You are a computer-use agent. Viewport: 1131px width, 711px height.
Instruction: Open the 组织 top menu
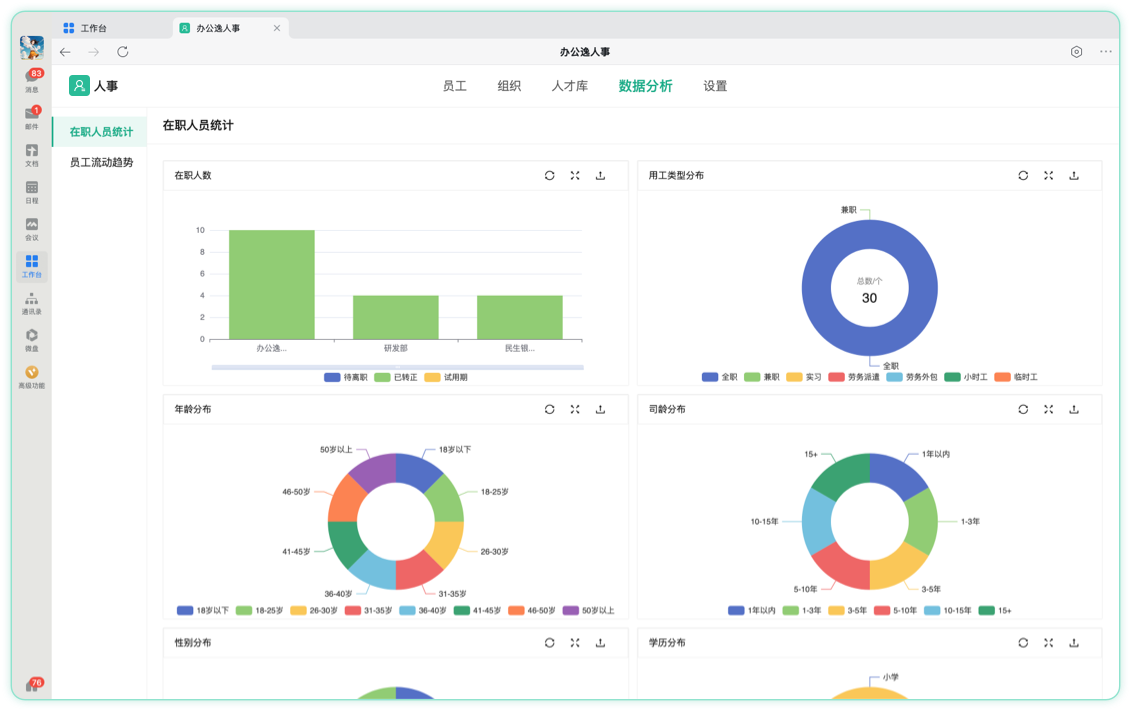coord(509,86)
